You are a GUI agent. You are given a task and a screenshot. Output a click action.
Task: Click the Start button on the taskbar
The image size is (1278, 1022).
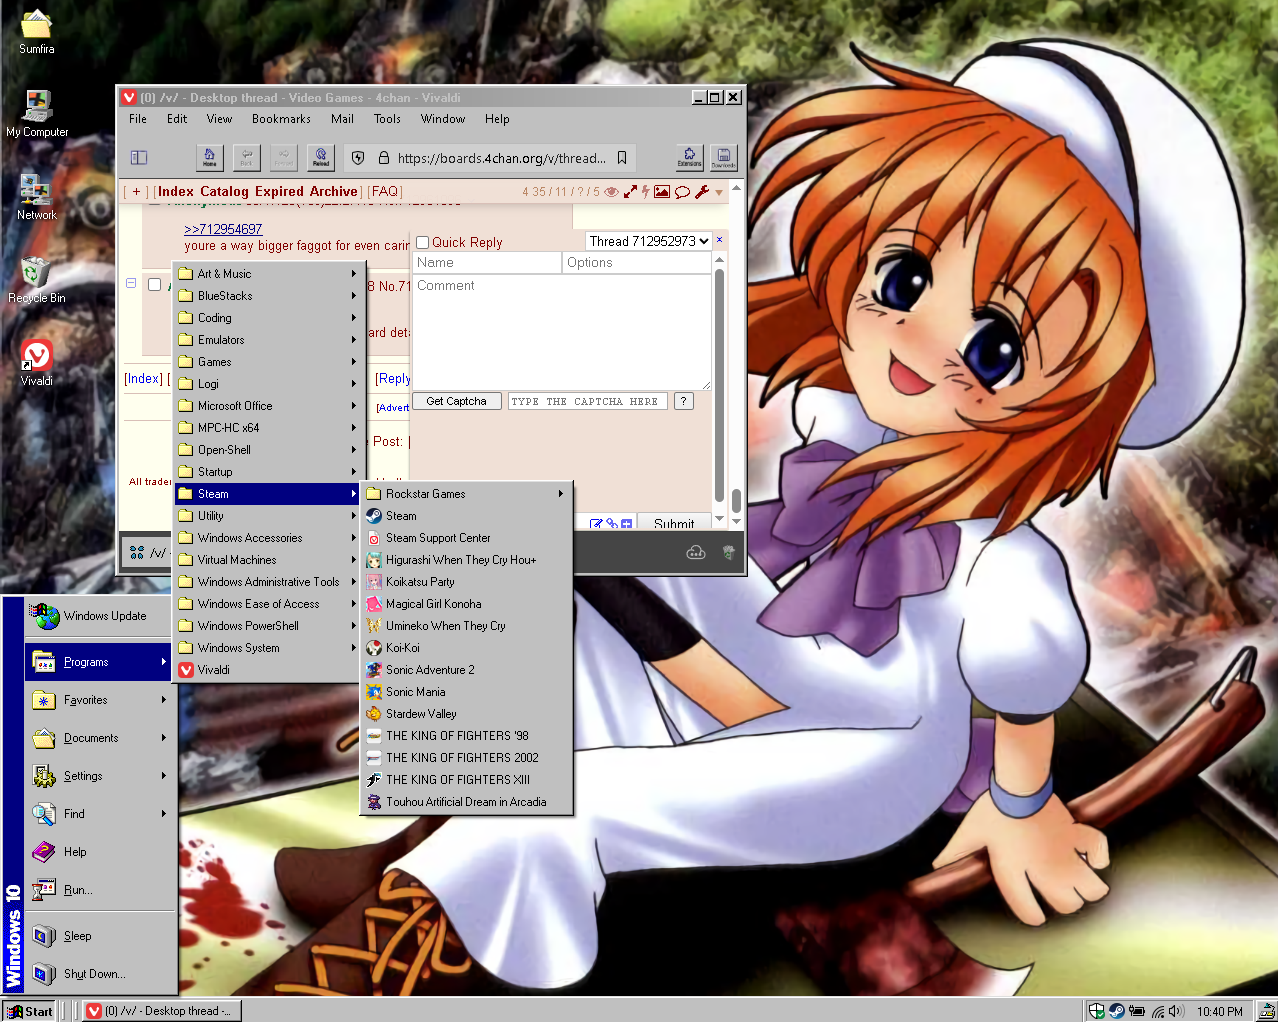click(29, 1011)
